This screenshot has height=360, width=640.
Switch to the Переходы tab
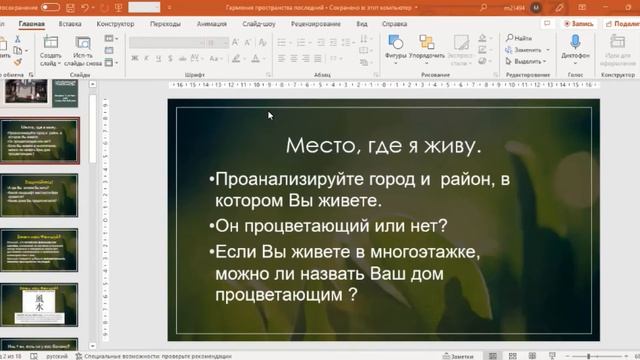(165, 24)
